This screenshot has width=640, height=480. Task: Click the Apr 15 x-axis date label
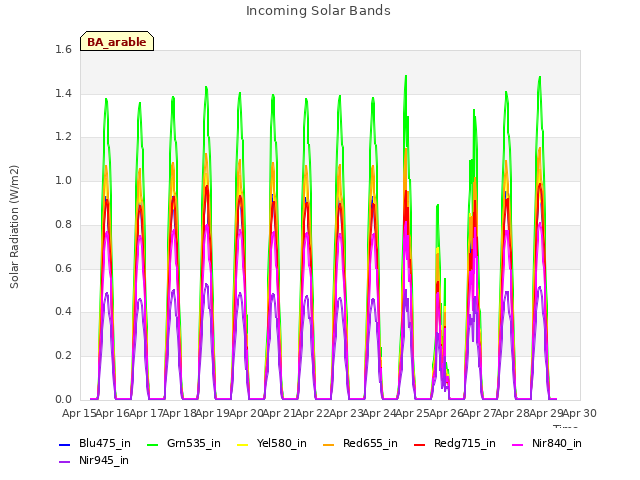[79, 413]
